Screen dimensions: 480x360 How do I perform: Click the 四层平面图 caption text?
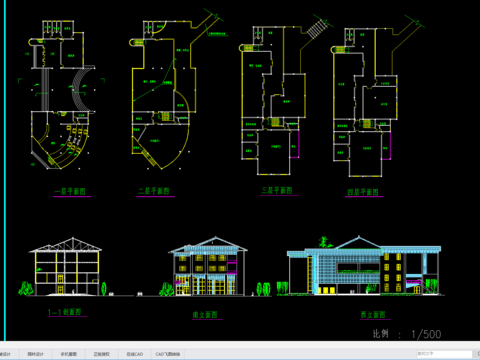(x=363, y=192)
